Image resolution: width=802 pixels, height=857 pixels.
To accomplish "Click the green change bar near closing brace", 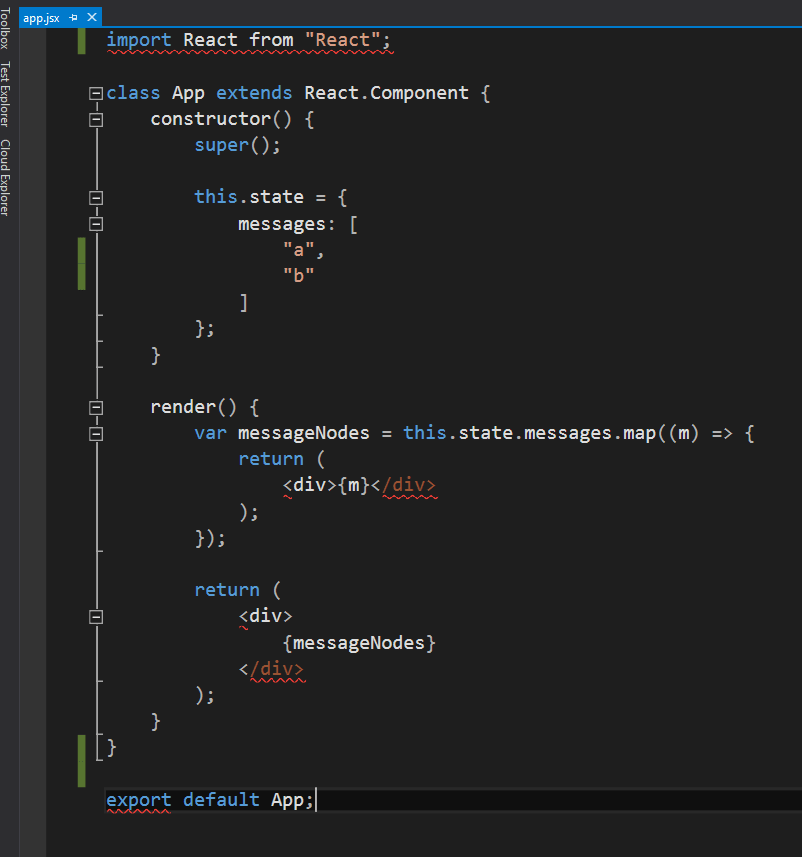I will 82,760.
